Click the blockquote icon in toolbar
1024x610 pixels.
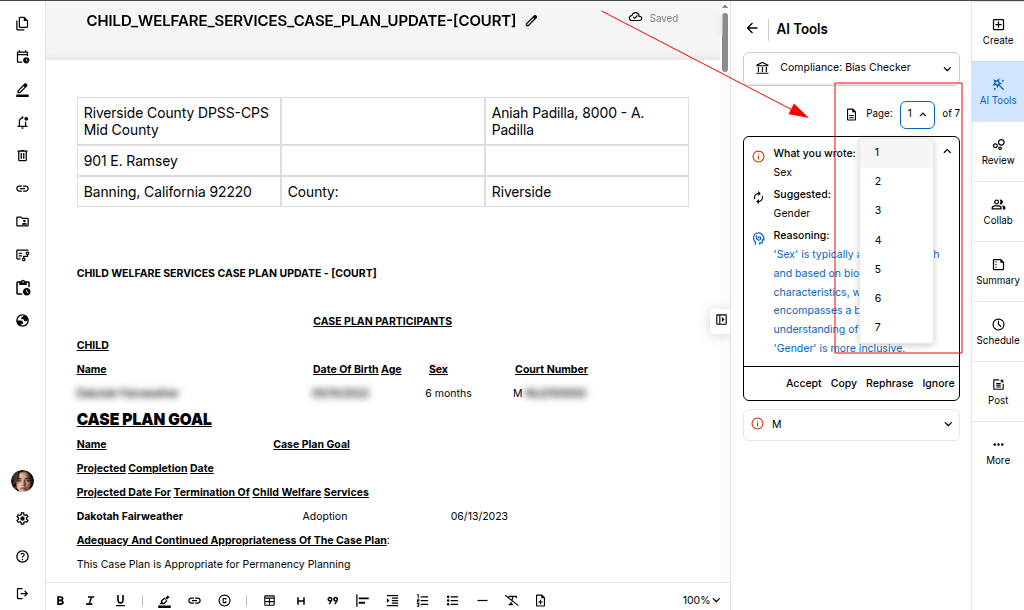332,600
